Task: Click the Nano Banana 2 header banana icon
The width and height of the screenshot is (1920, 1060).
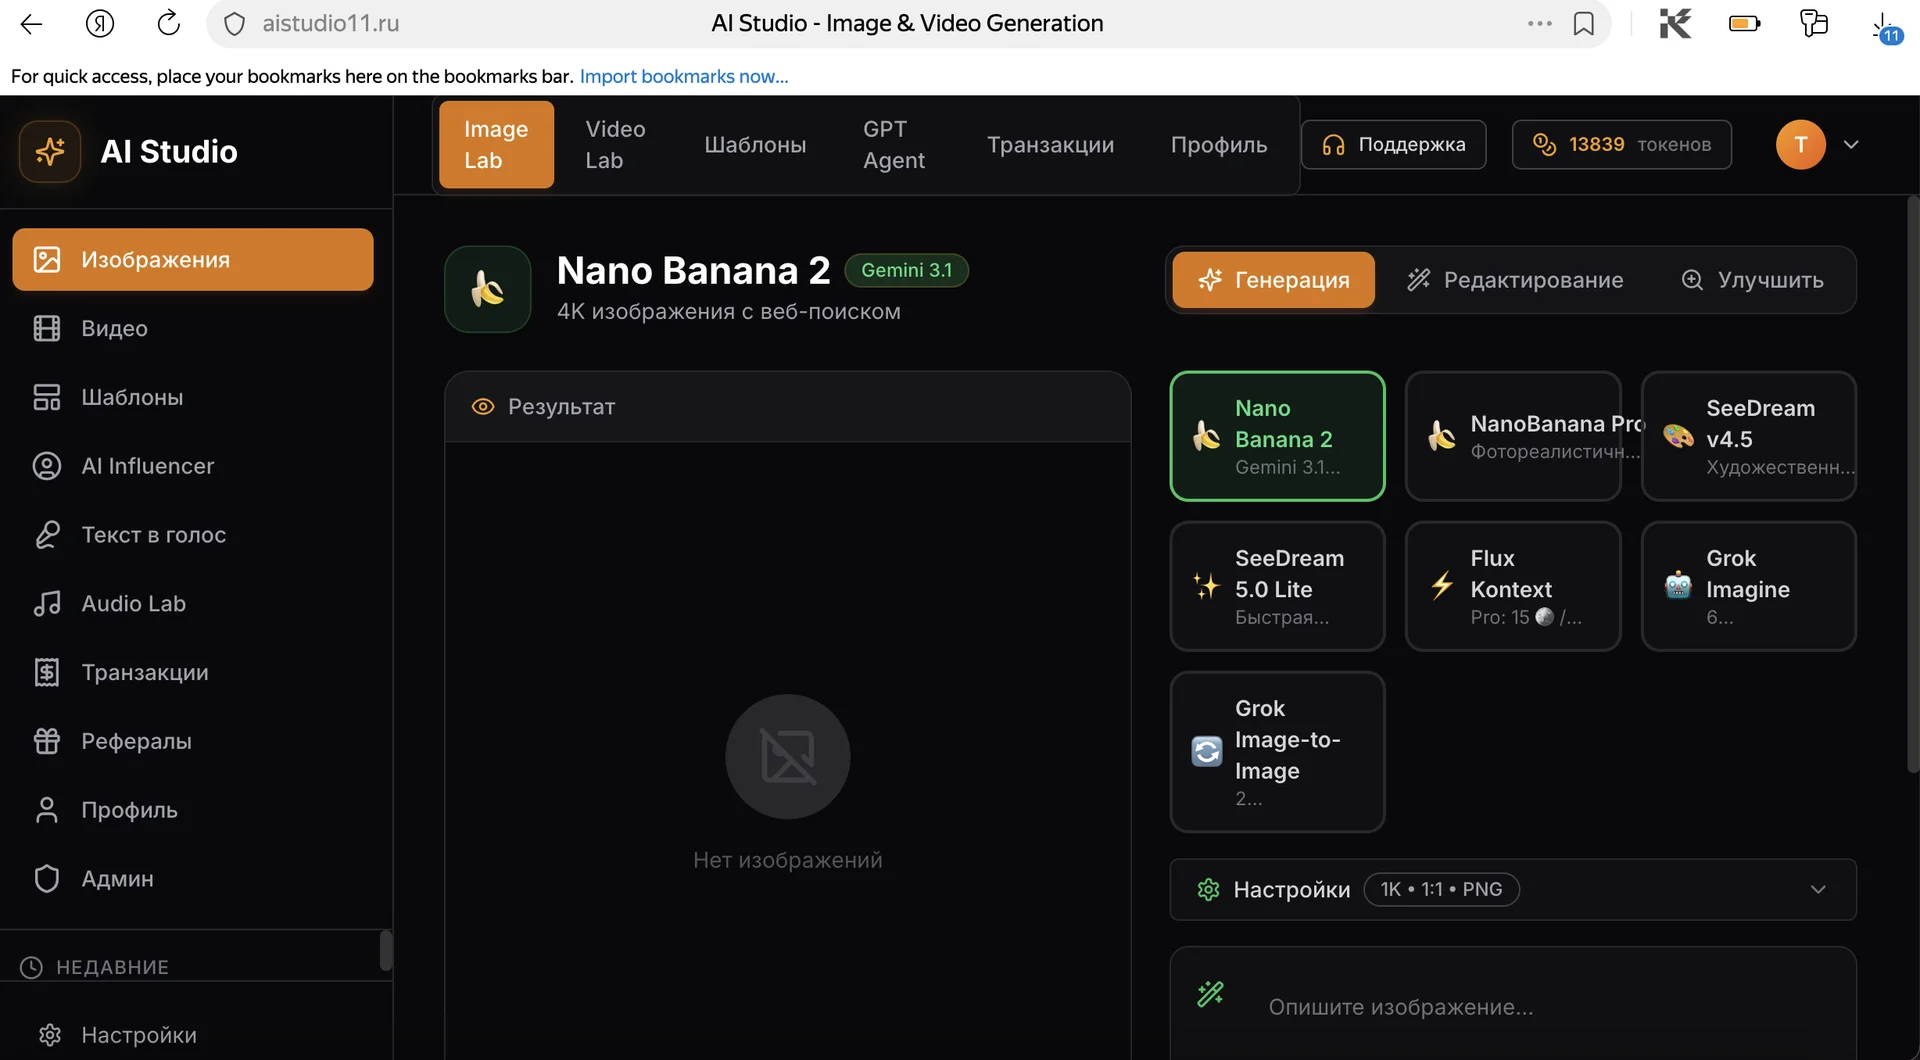Action: tap(488, 289)
